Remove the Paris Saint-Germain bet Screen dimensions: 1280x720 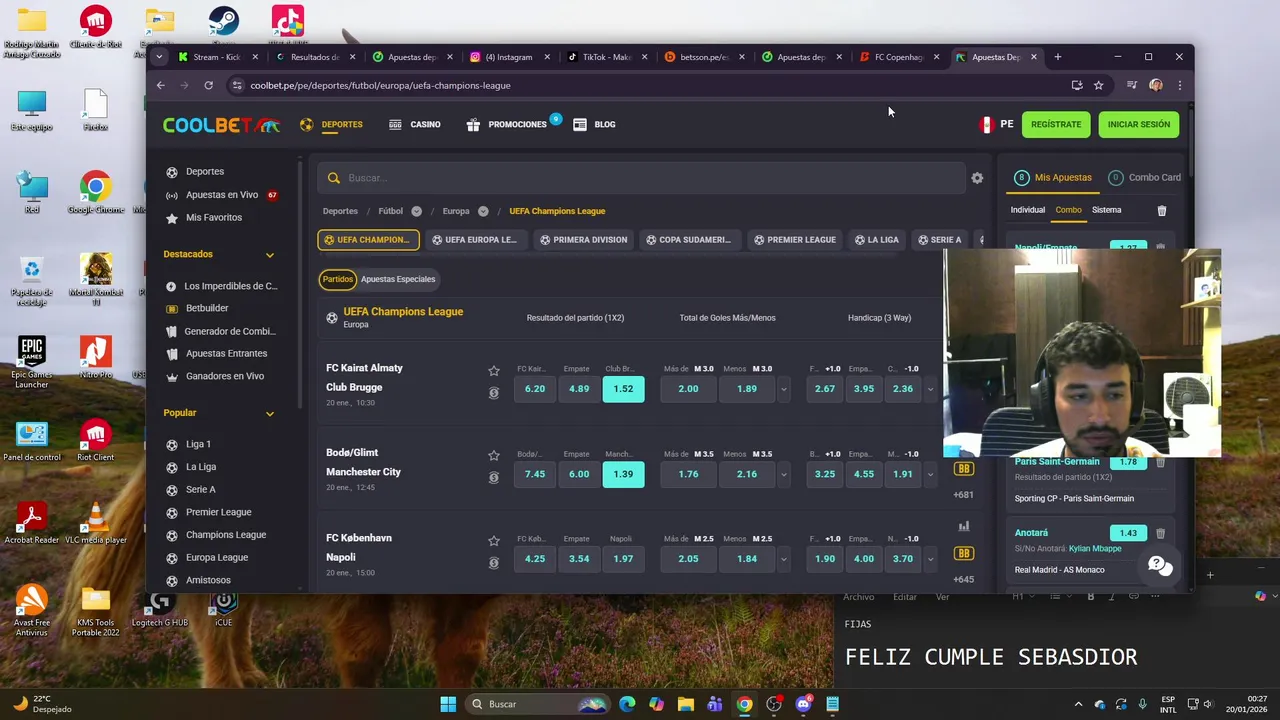tap(1160, 462)
